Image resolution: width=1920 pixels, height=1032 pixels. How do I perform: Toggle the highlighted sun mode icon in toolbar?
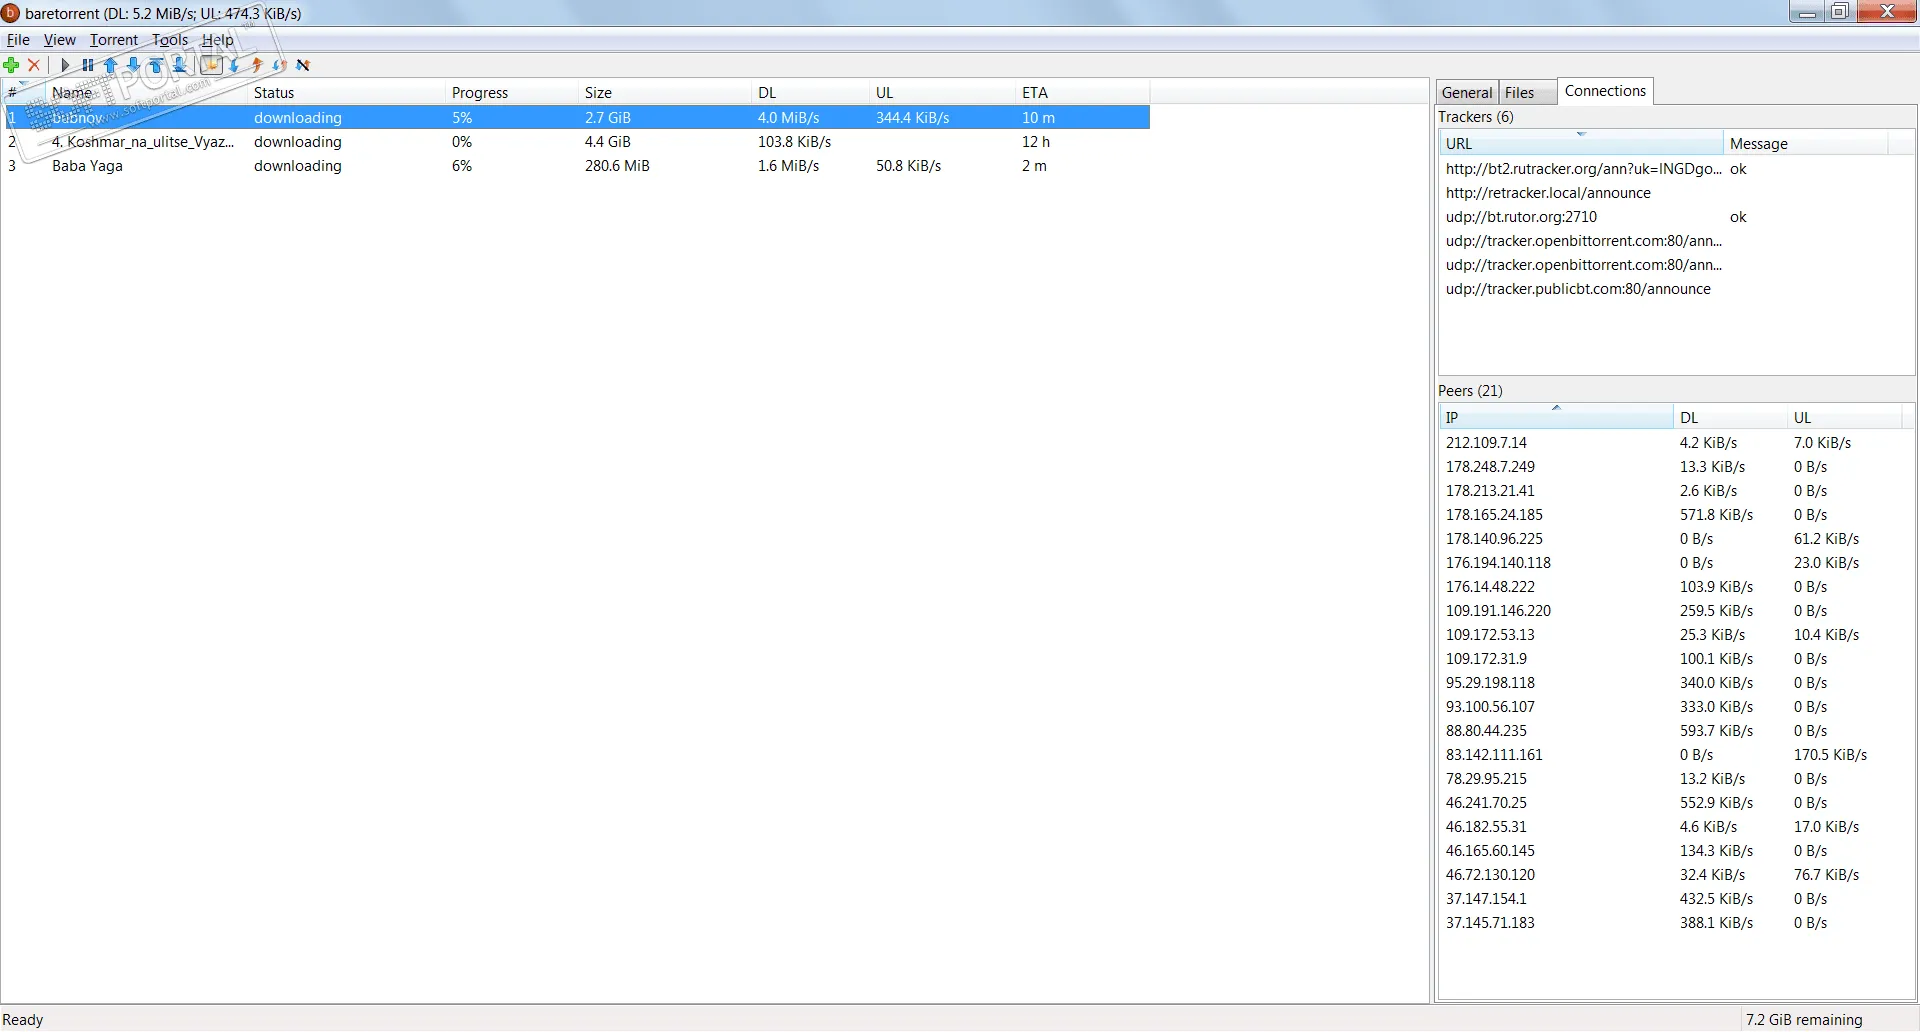(x=211, y=65)
